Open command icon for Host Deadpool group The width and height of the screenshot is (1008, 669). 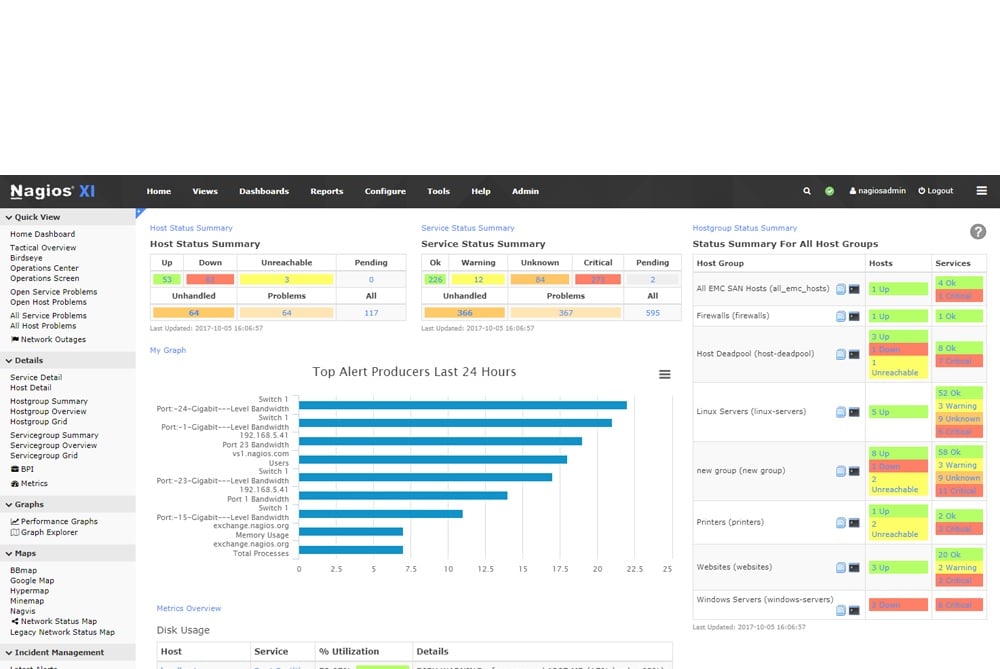[x=854, y=354]
